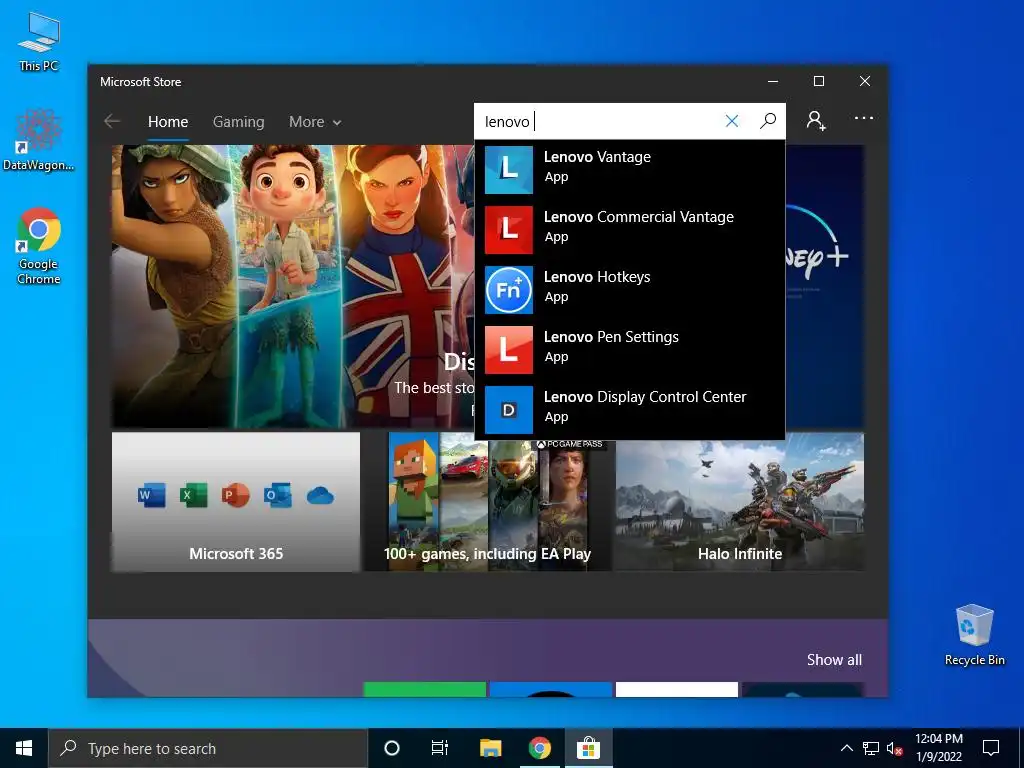Switch to the Gaming tab
This screenshot has width=1024, height=768.
238,122
